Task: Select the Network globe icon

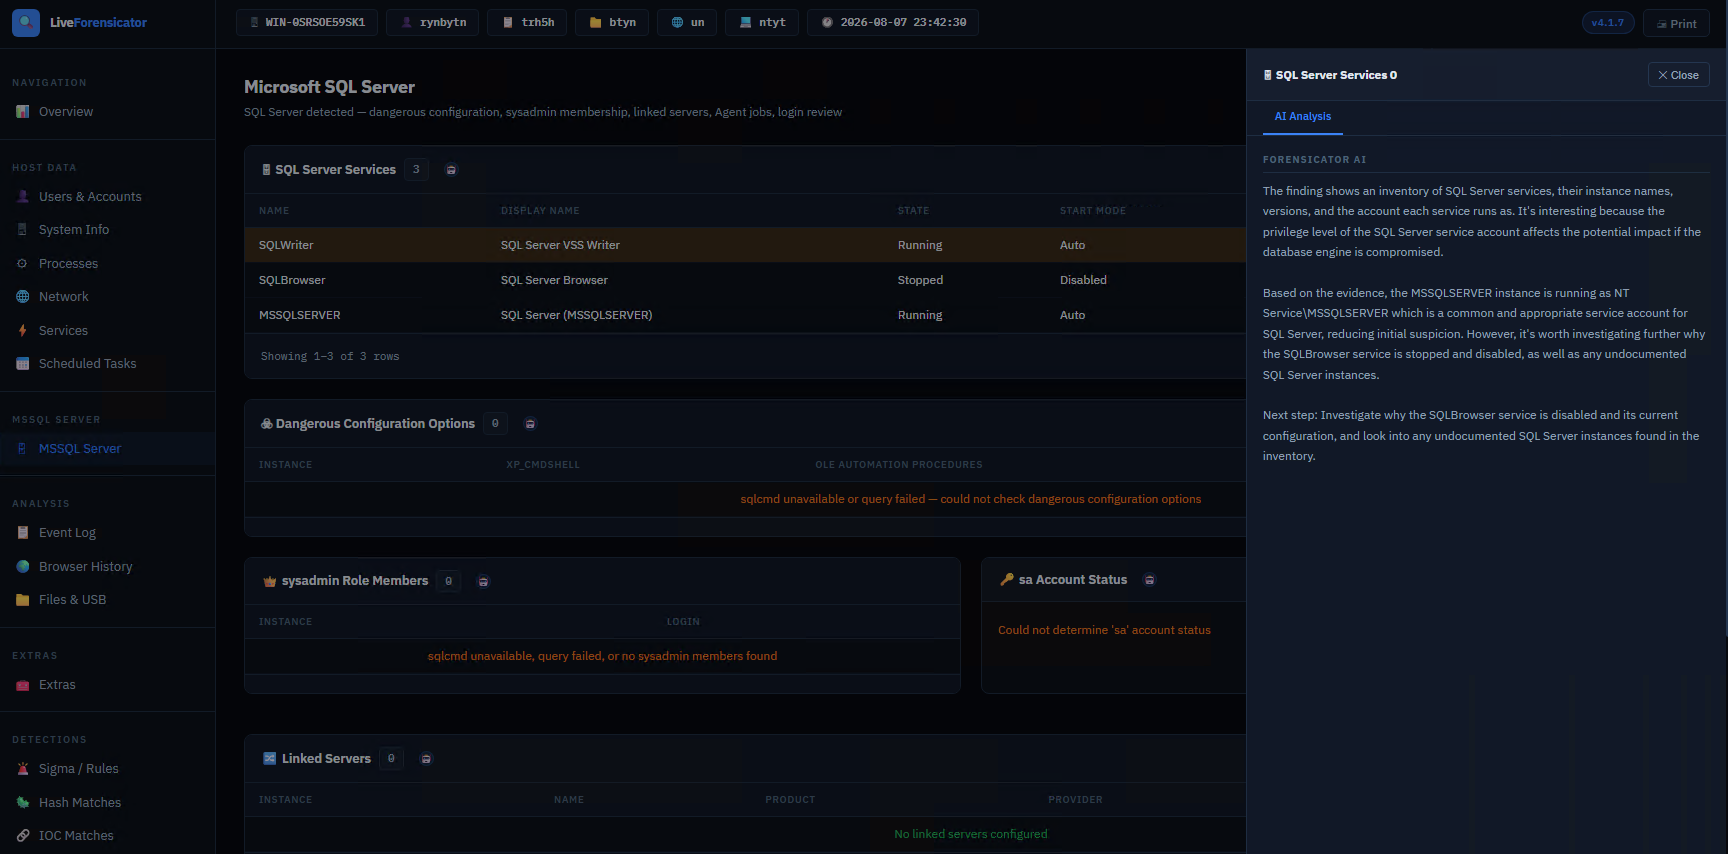Action: pyautogui.click(x=22, y=297)
